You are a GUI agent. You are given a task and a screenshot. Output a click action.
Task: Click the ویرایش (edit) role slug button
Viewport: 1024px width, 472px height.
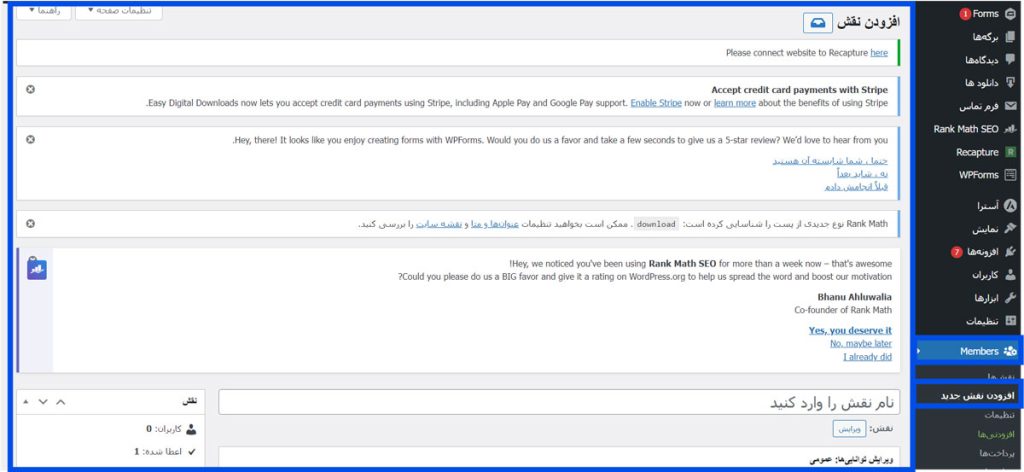click(849, 429)
